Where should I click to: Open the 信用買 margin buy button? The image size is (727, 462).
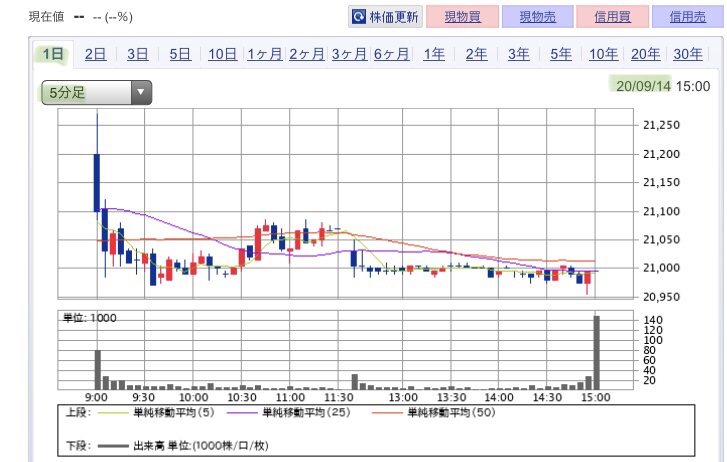pyautogui.click(x=612, y=17)
